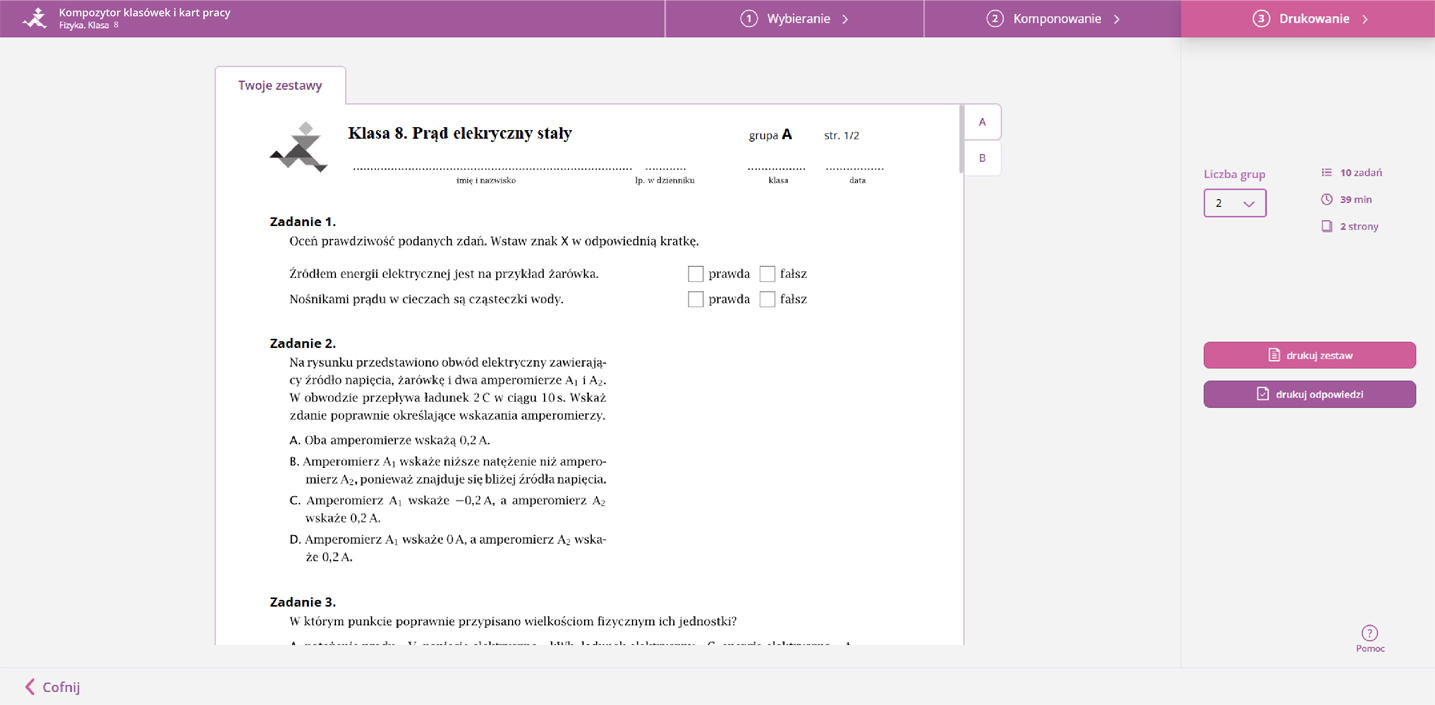The image size is (1435, 705).
Task: Click the Zadanie 2 description paragraph
Action: [448, 388]
